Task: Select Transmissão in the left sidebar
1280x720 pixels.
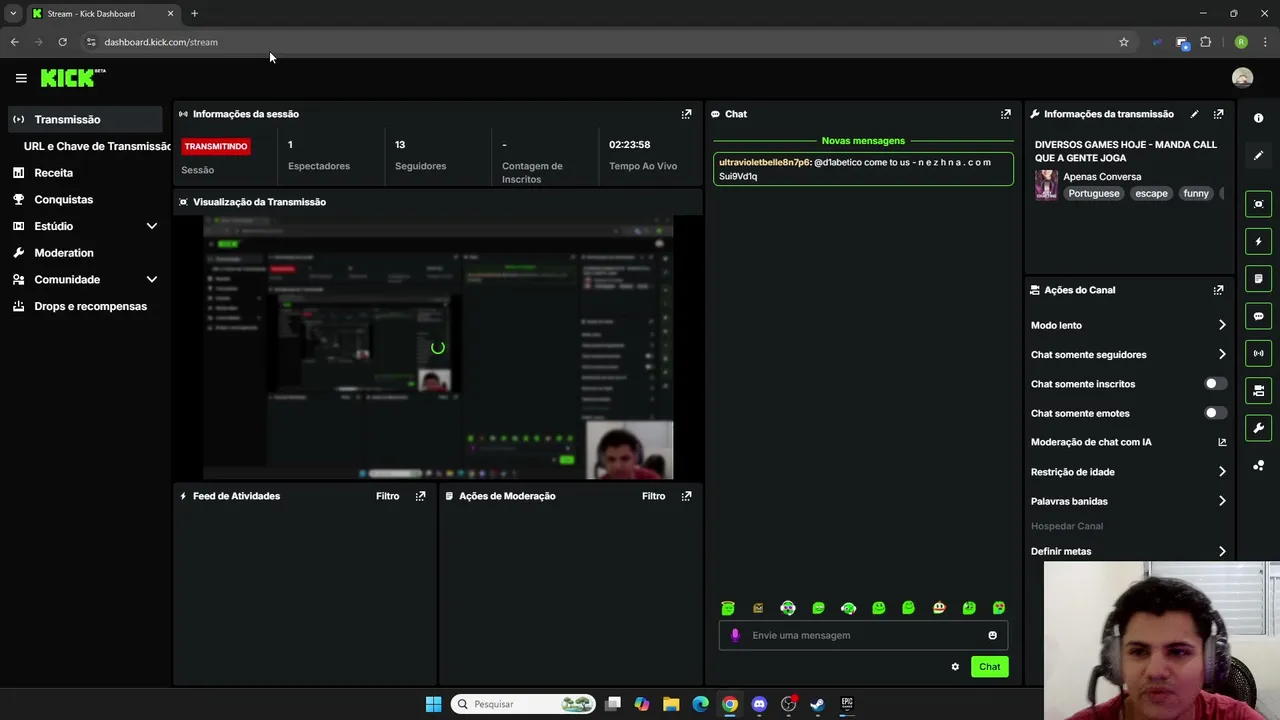Action: (x=85, y=119)
